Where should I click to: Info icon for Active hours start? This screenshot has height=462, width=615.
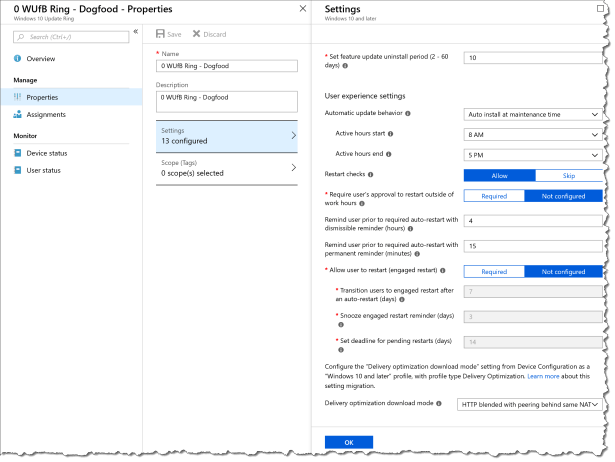tap(391, 134)
